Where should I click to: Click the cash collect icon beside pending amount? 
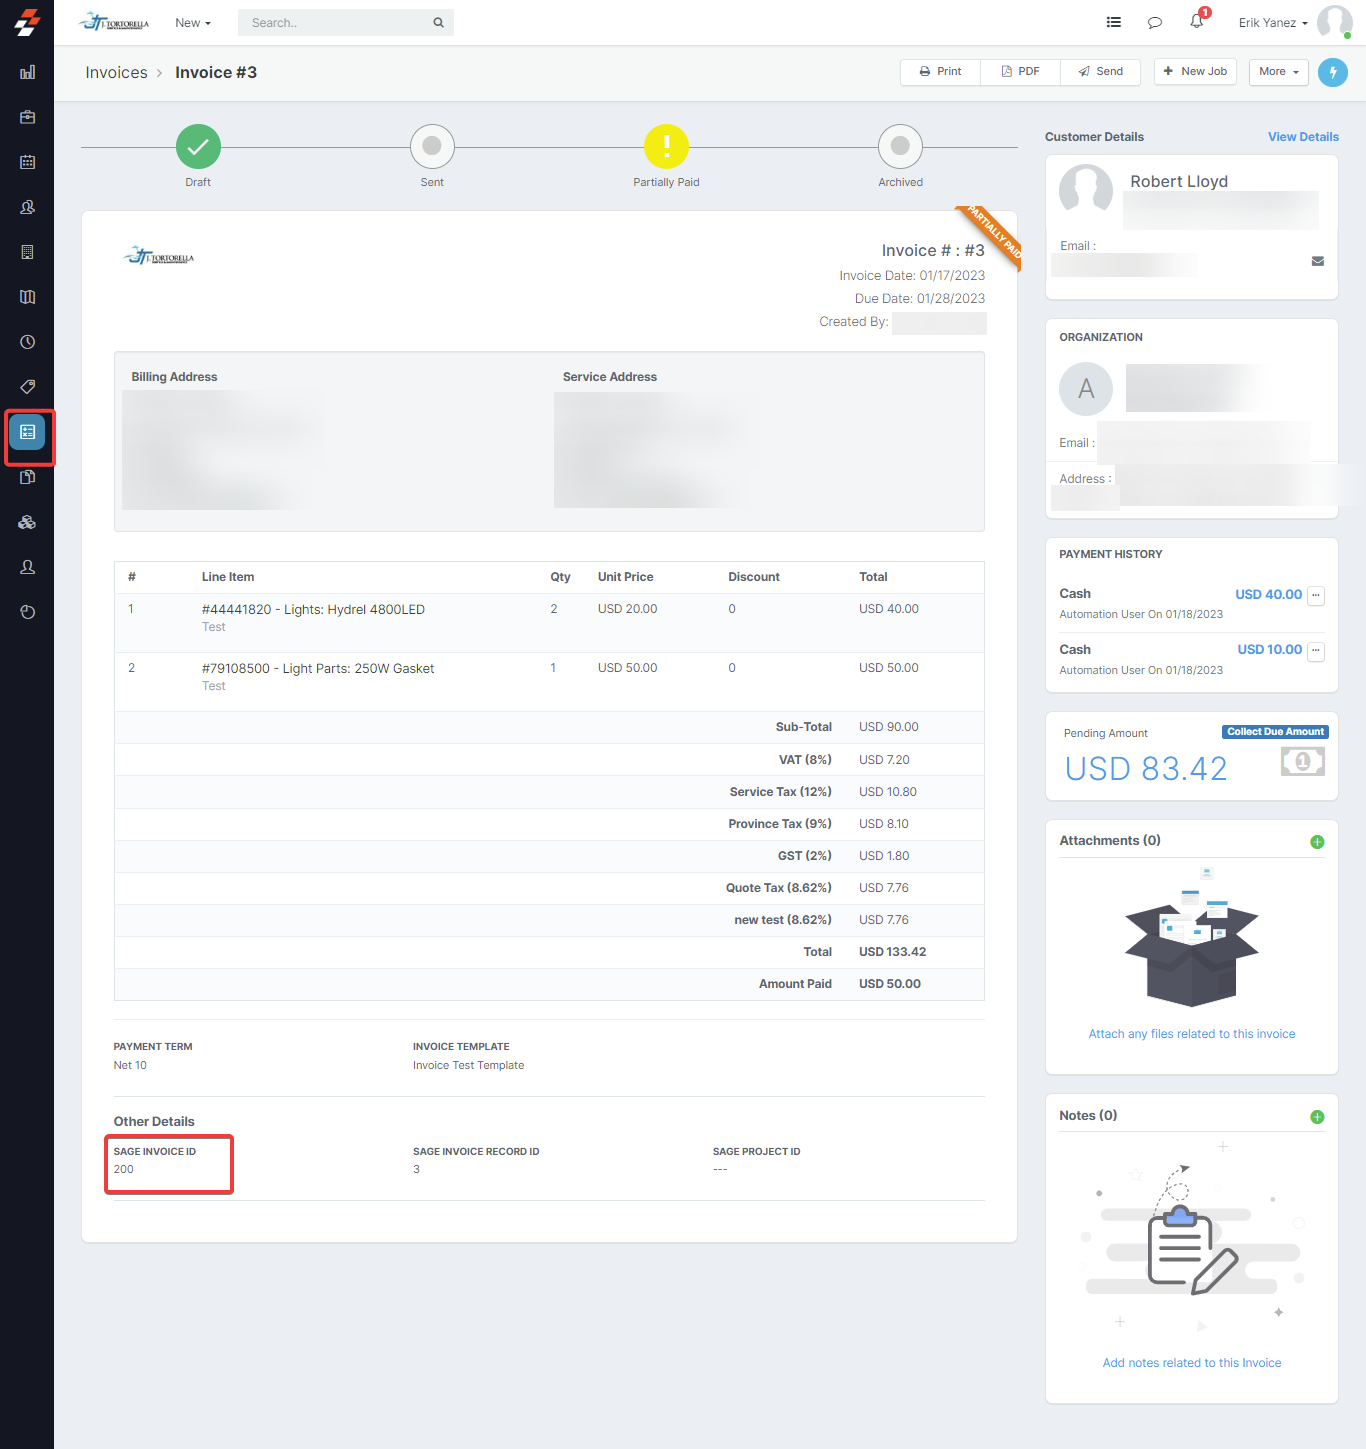pos(1303,762)
